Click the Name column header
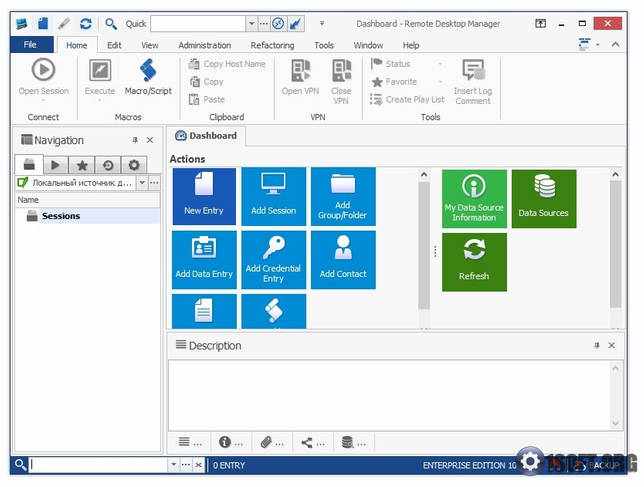644x487 pixels. point(87,200)
